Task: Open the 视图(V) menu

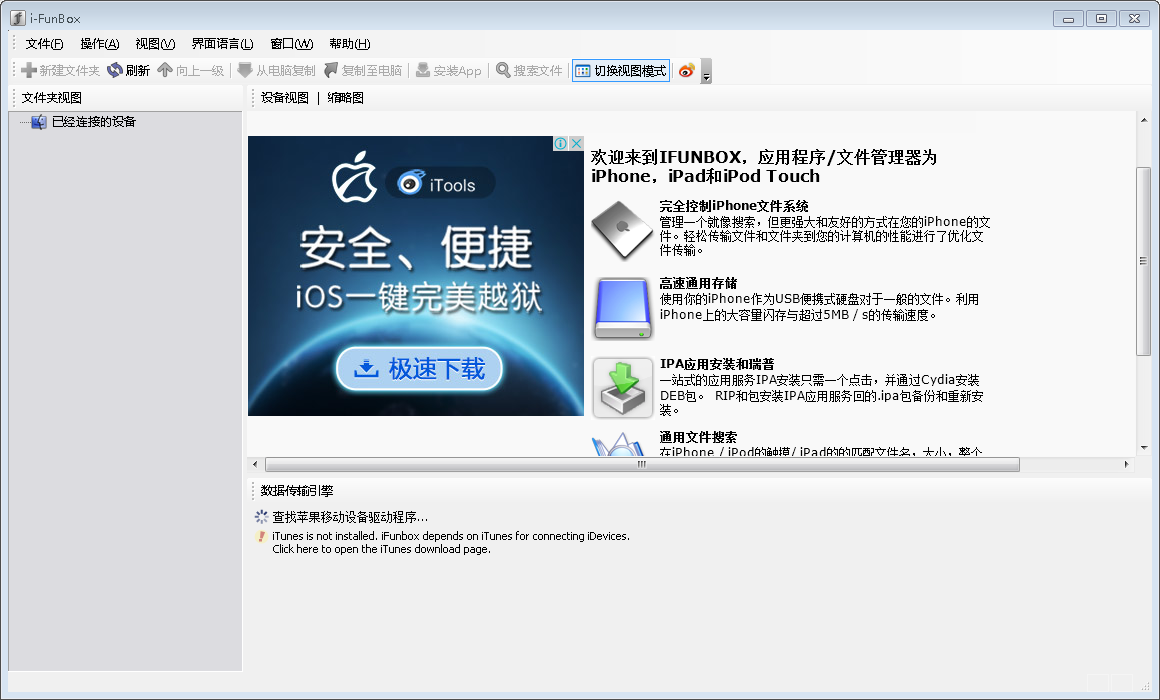Action: click(x=155, y=44)
